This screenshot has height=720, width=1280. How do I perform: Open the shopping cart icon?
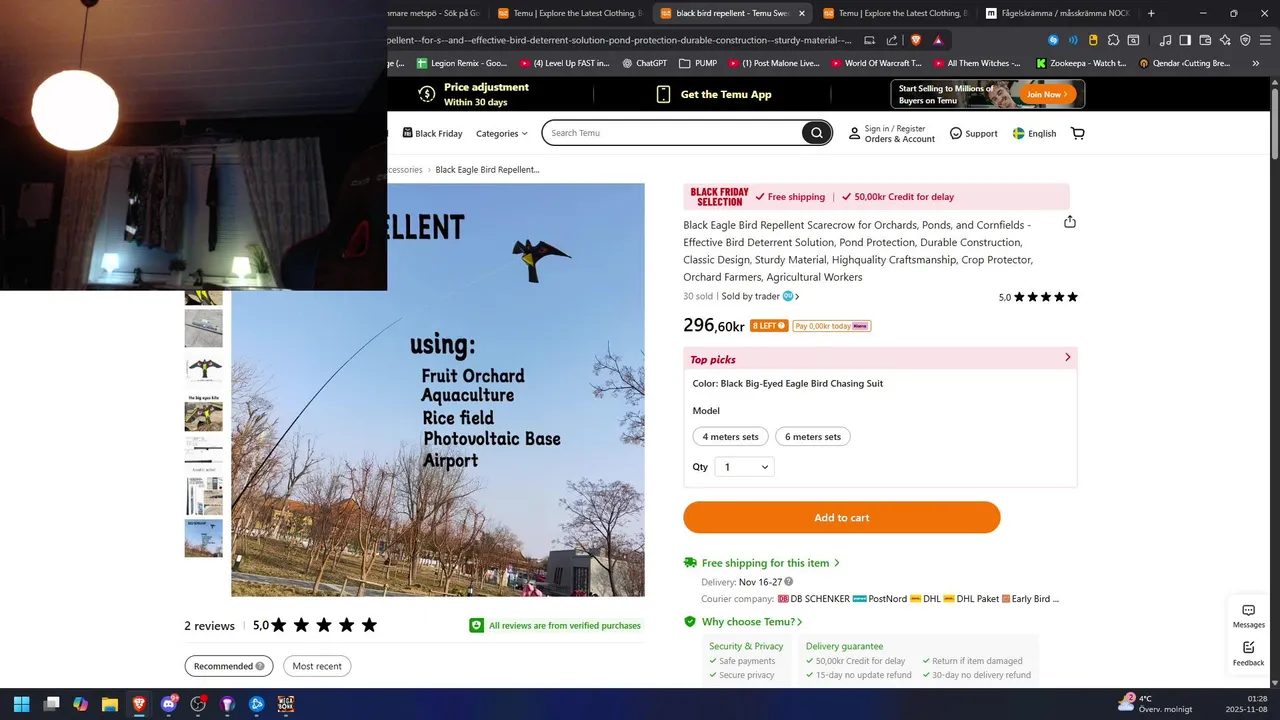(1077, 133)
